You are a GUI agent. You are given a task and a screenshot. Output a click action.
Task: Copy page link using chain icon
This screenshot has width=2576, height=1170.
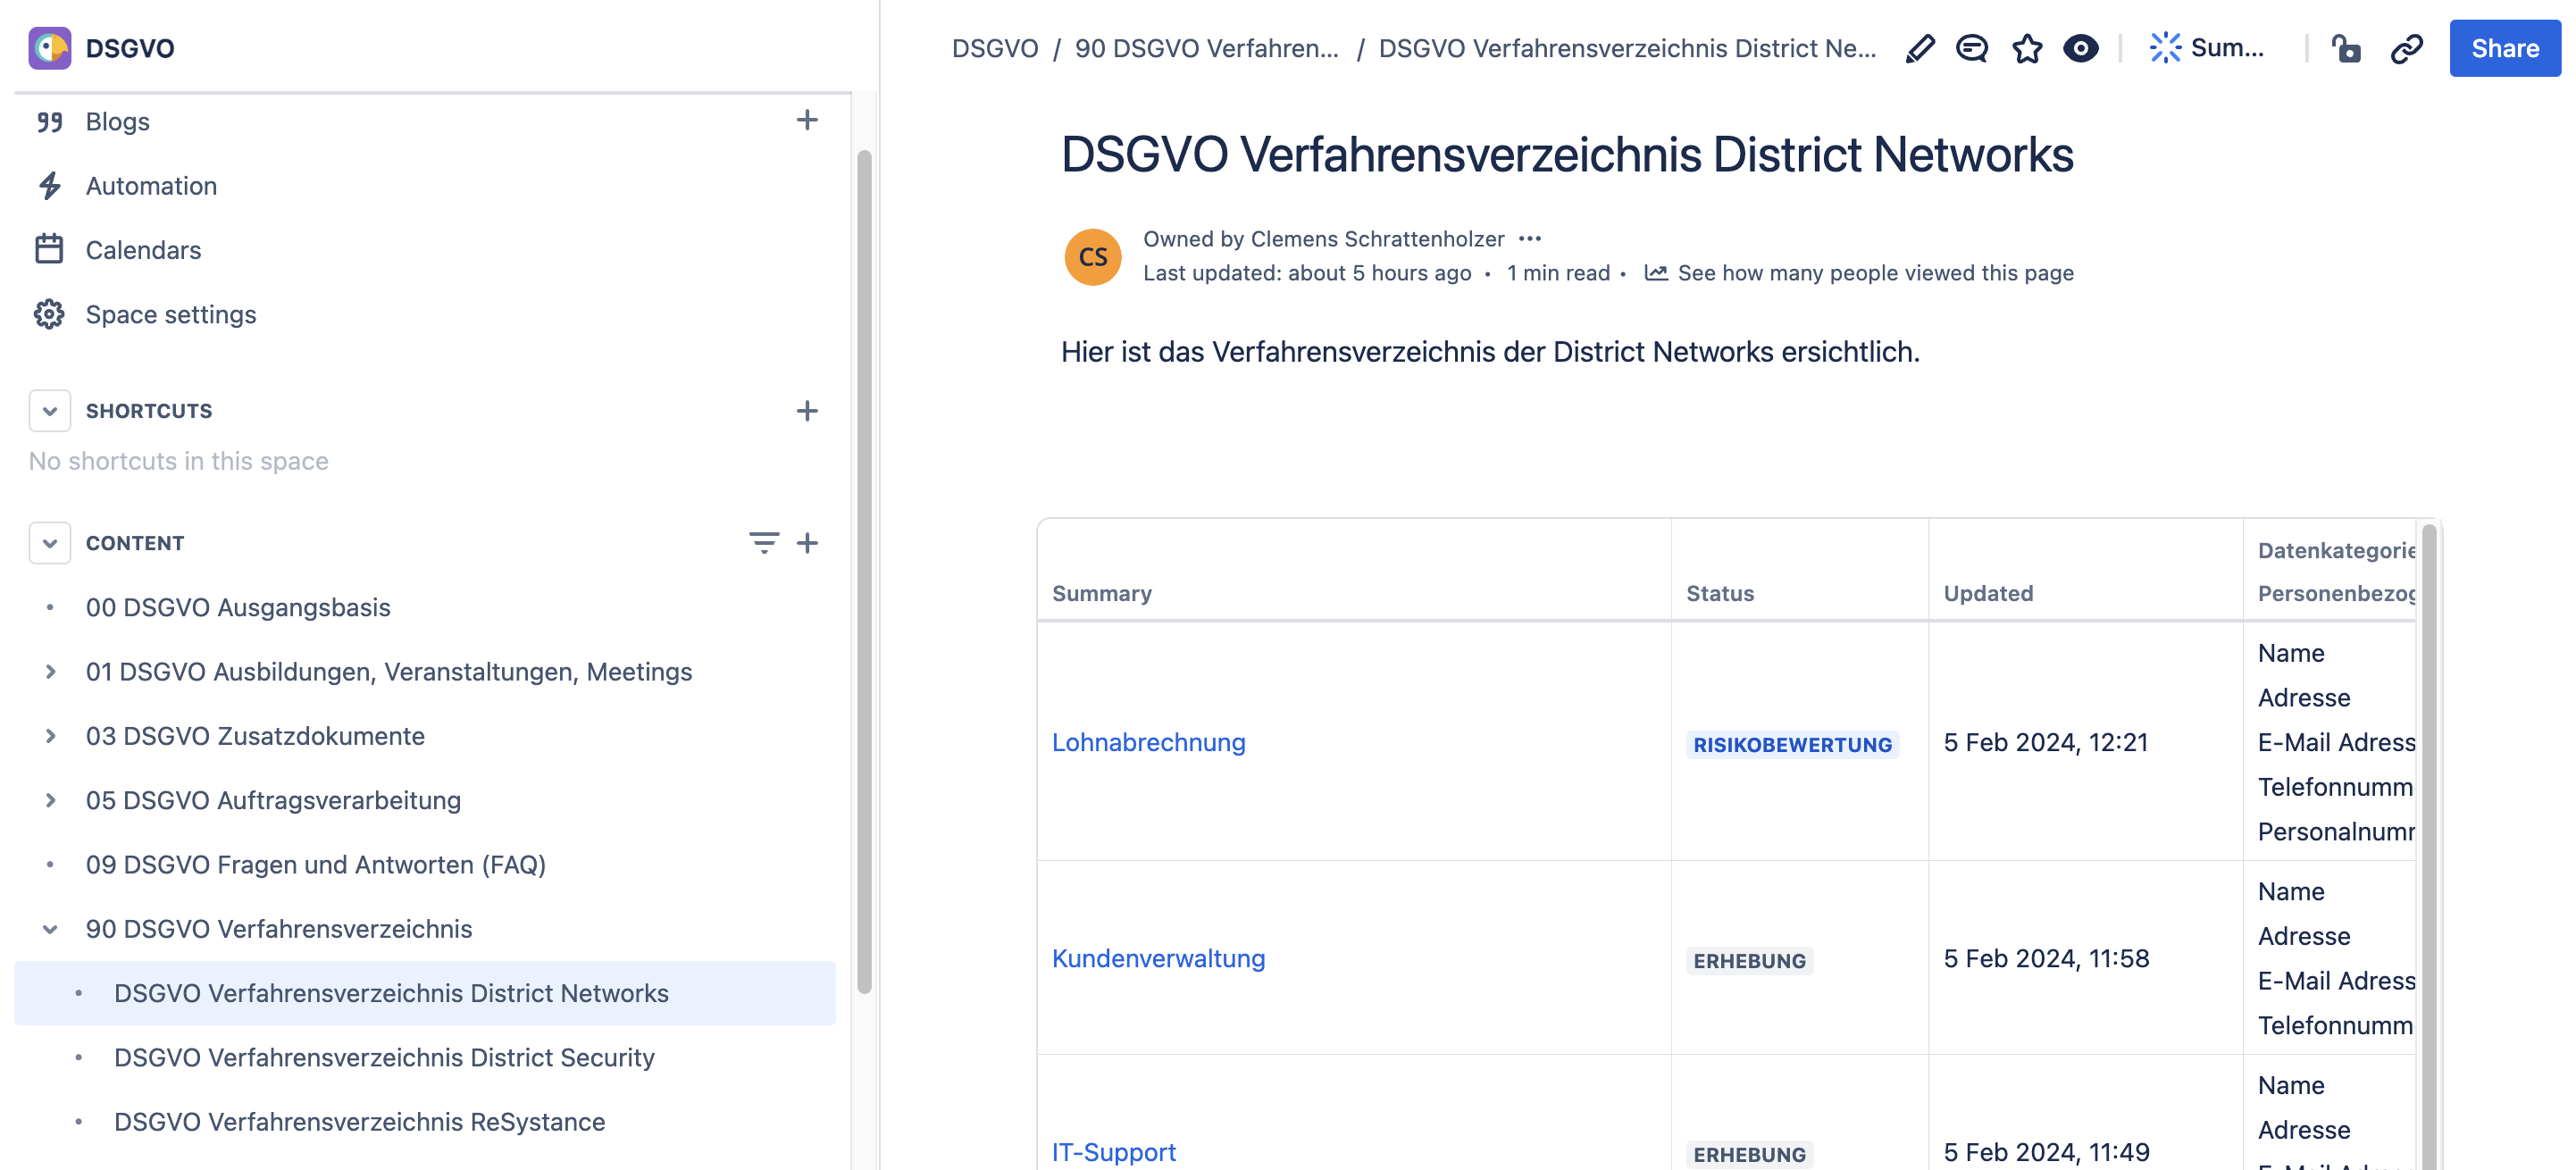[x=2406, y=48]
